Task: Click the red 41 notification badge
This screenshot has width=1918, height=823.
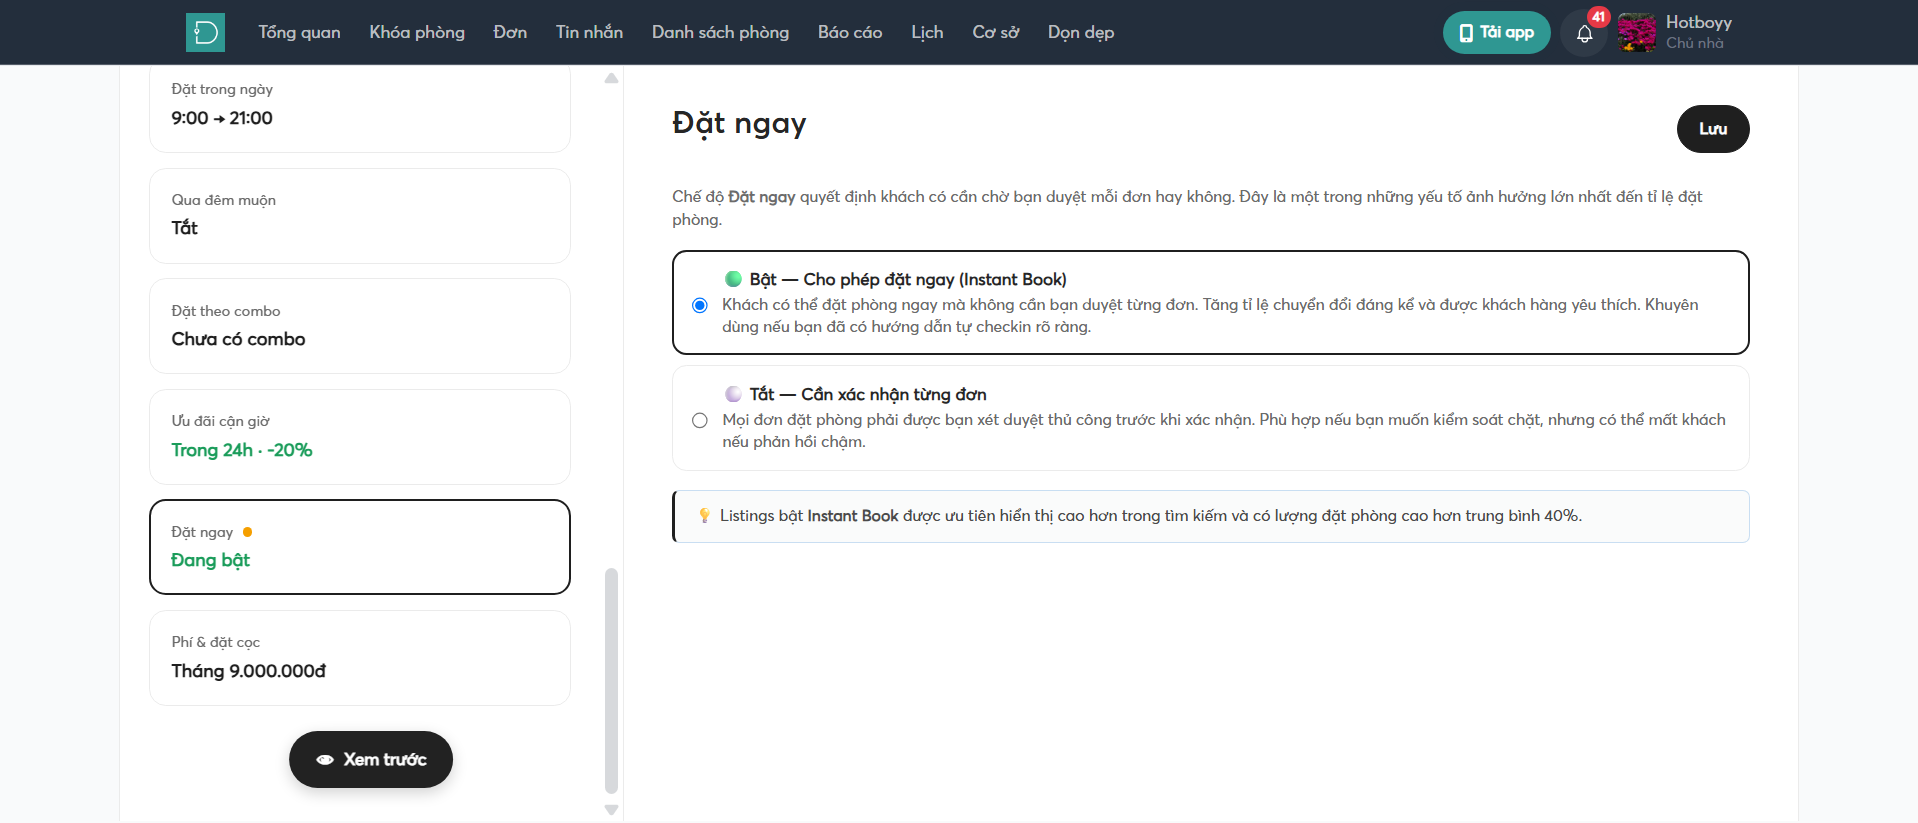Action: [x=1598, y=17]
